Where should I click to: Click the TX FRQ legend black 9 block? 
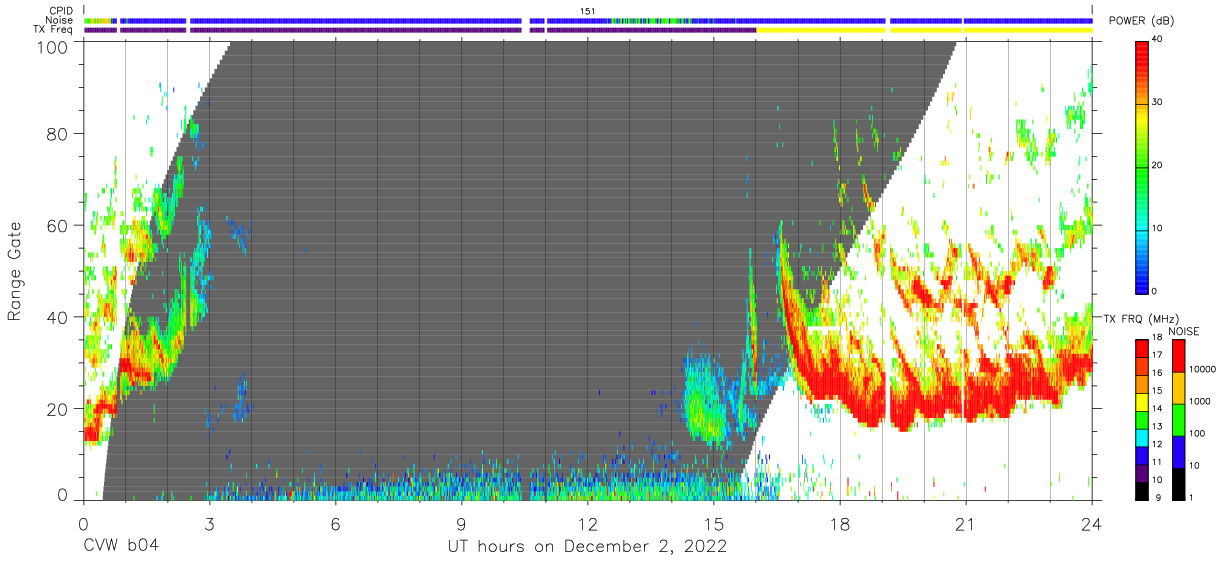click(x=1142, y=492)
